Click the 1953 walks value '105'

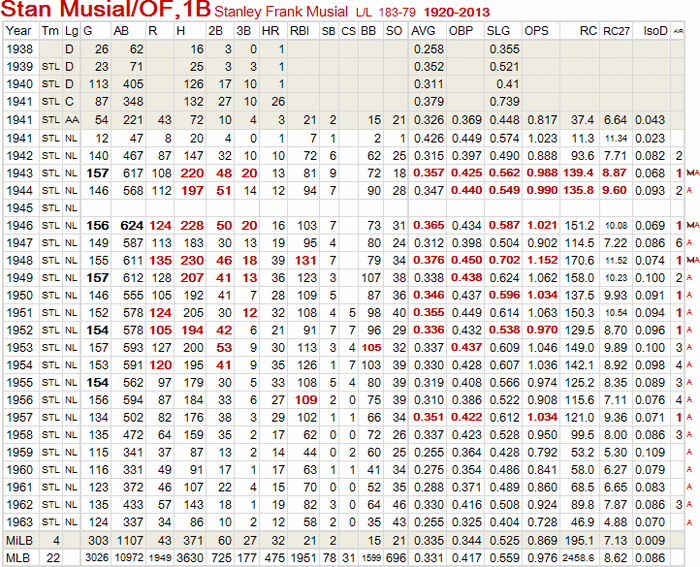click(x=371, y=348)
